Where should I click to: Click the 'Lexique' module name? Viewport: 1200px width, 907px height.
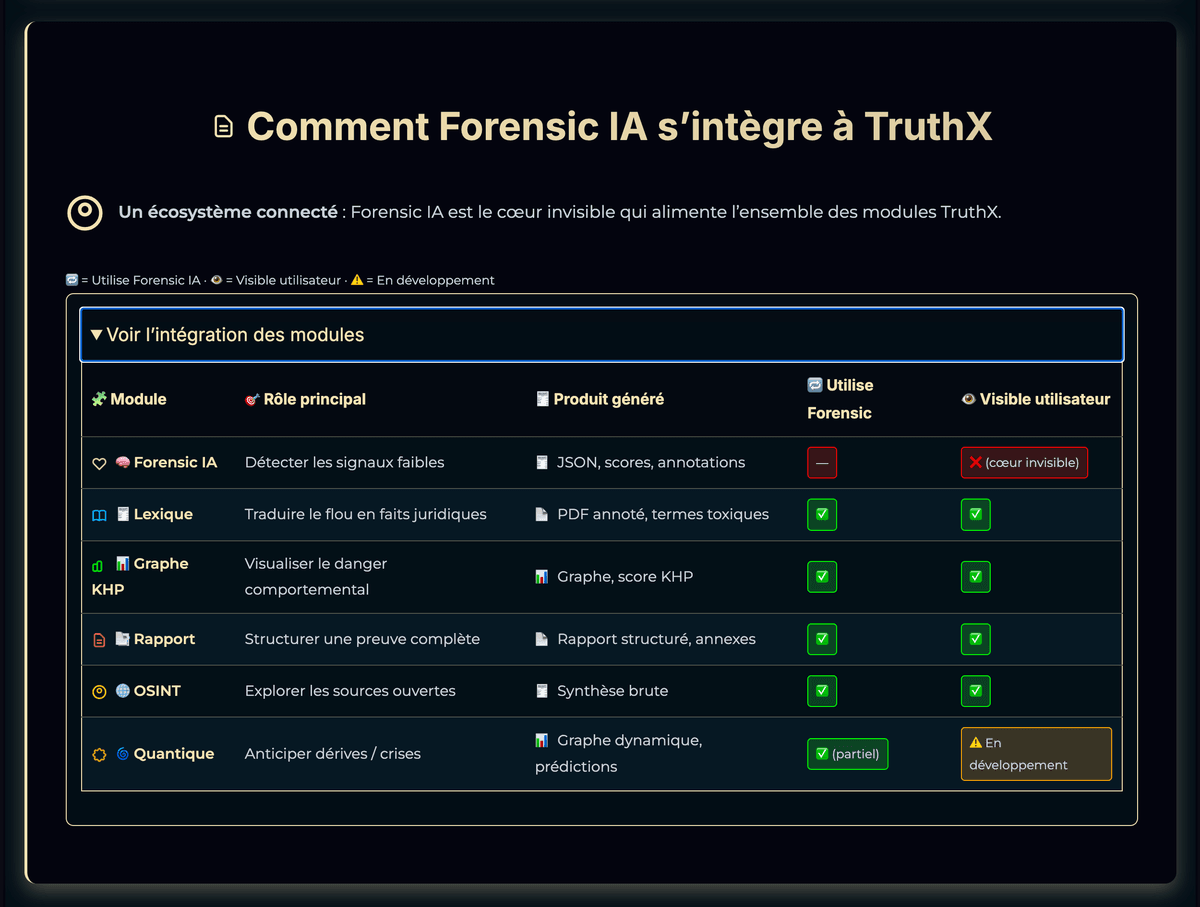click(163, 514)
